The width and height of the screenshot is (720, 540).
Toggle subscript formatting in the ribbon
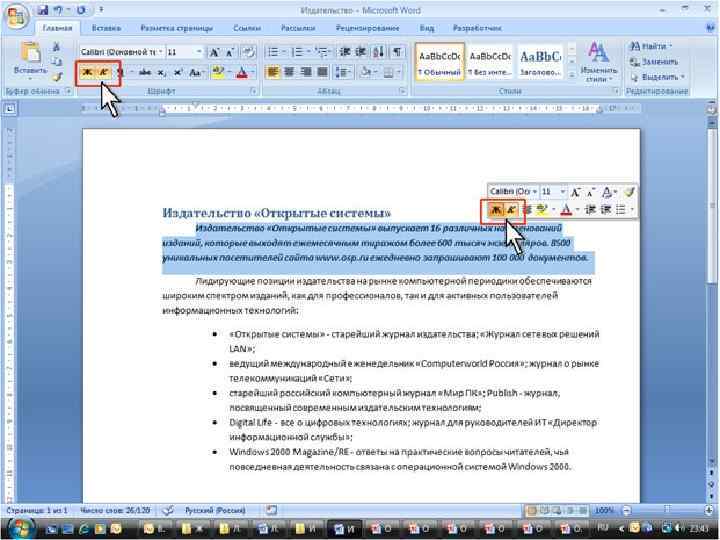(x=162, y=72)
